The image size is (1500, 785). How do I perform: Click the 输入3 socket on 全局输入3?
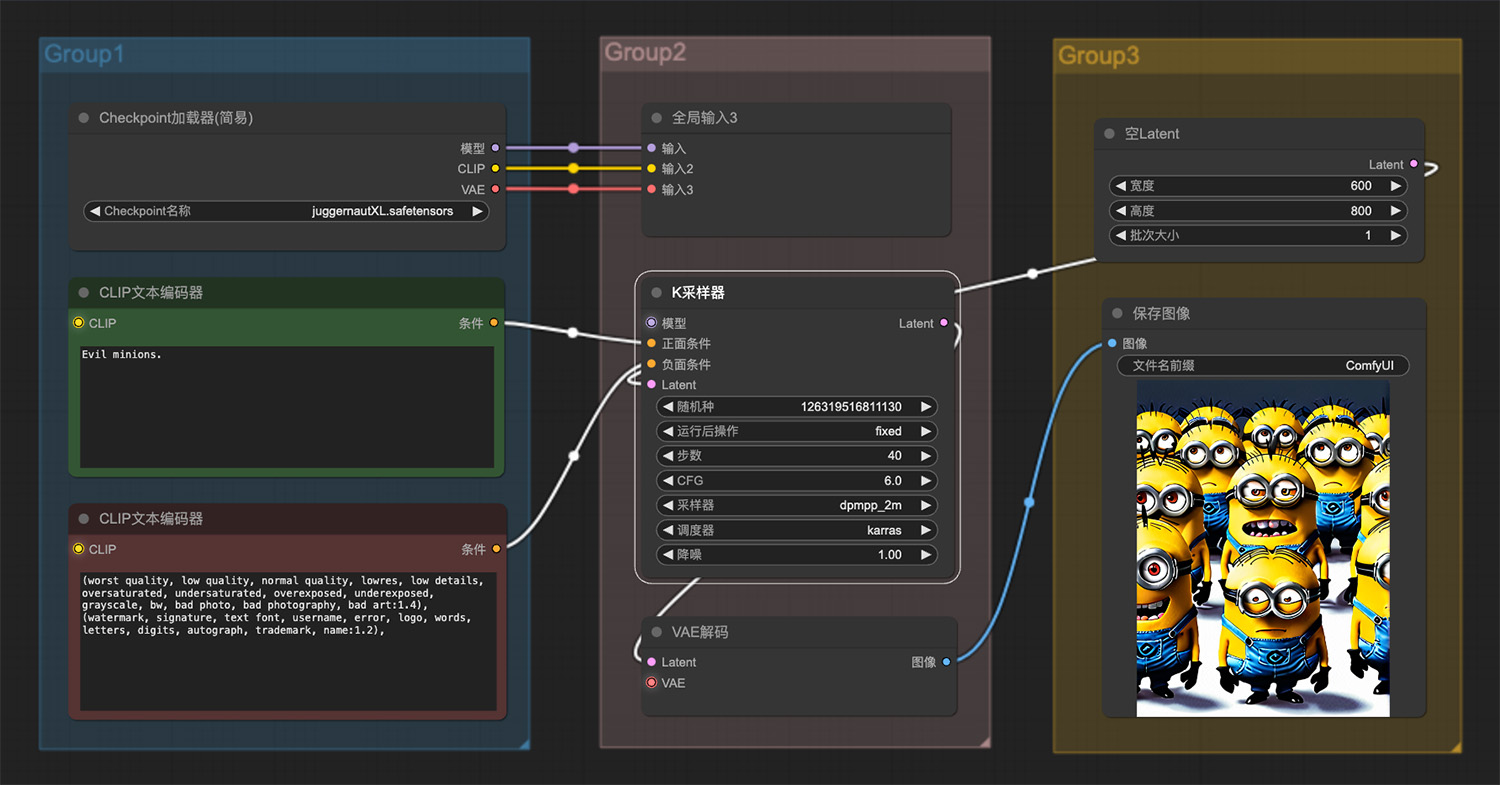(x=652, y=189)
